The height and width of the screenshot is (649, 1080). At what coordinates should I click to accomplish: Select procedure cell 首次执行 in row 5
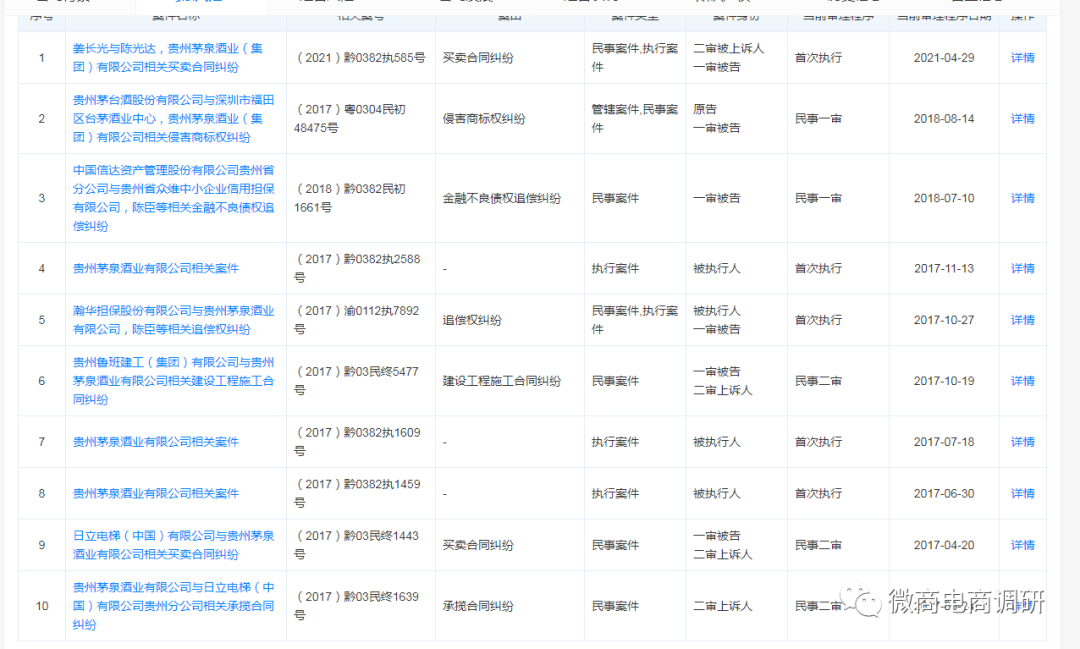818,320
